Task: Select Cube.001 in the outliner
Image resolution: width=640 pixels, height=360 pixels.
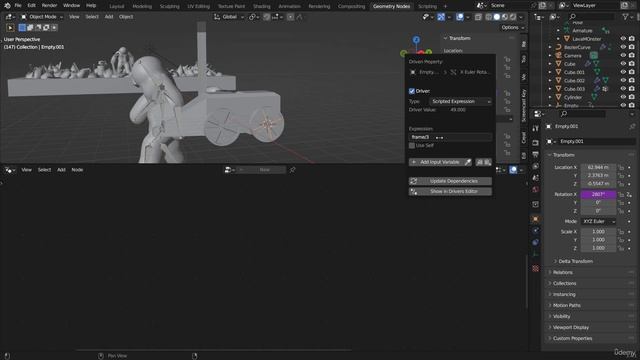Action: (574, 72)
